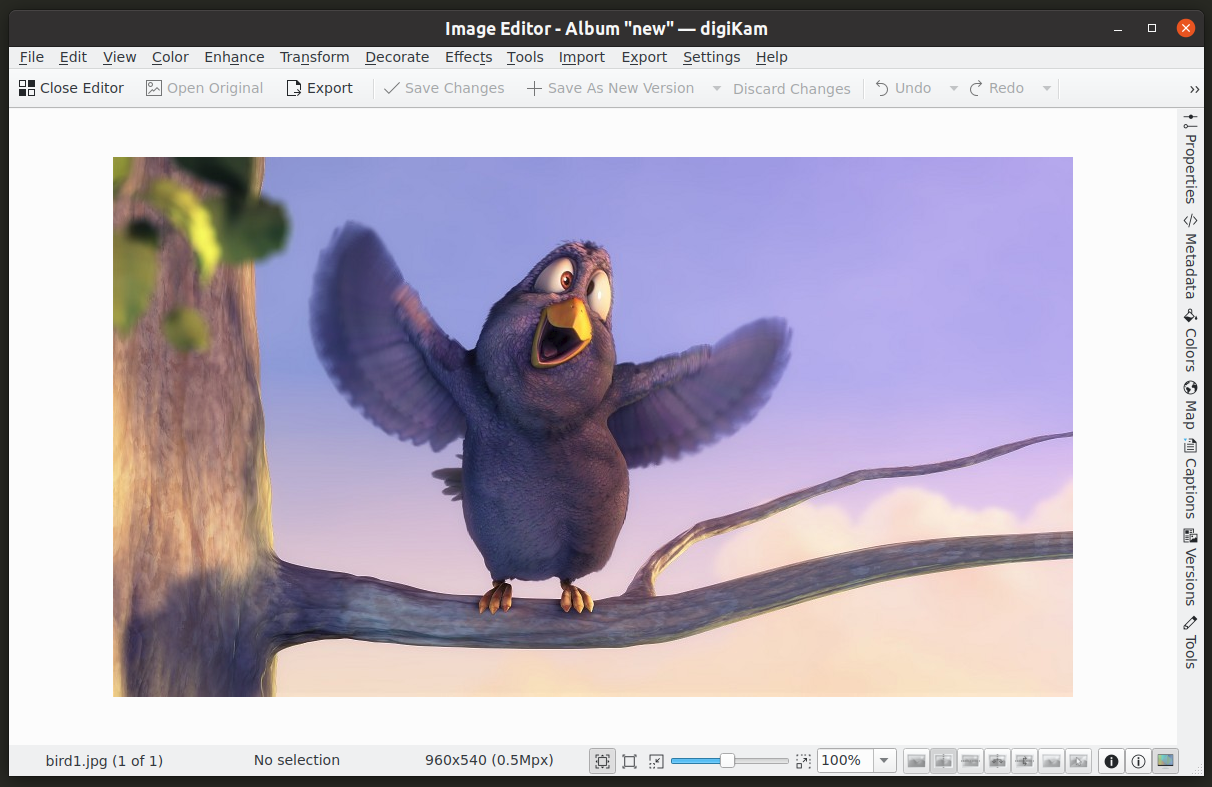Open the Tools sidebar panel

click(x=1190, y=642)
